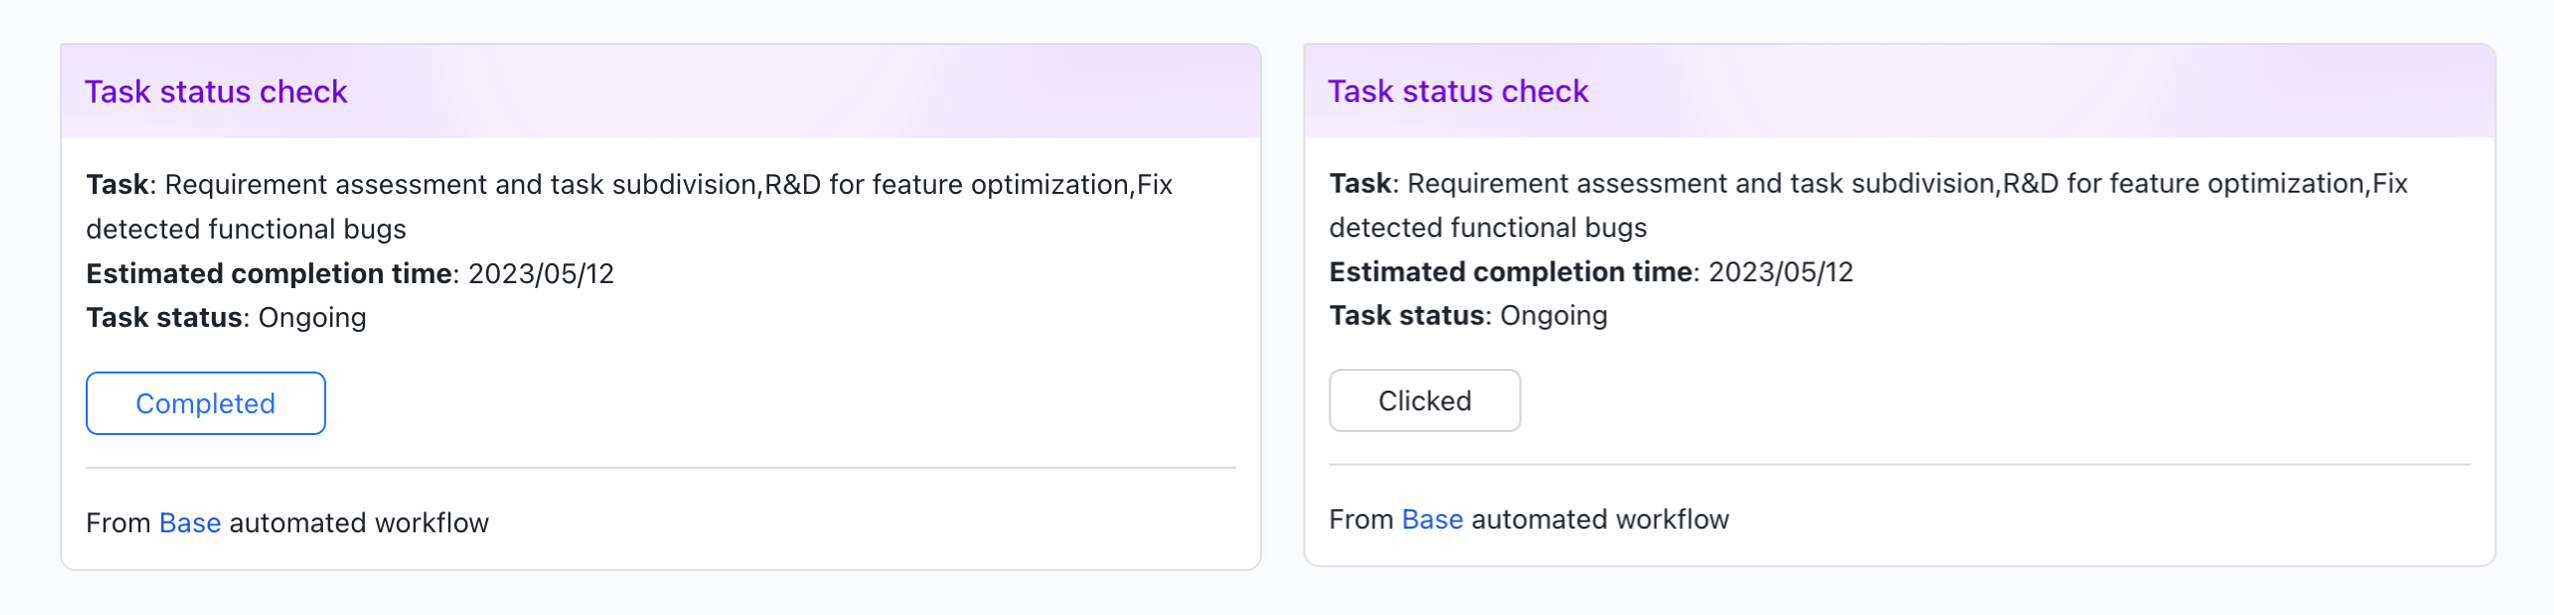Image resolution: width=2554 pixels, height=615 pixels.
Task: Click "Estimated completion time" label in the right card
Action: [1510, 272]
